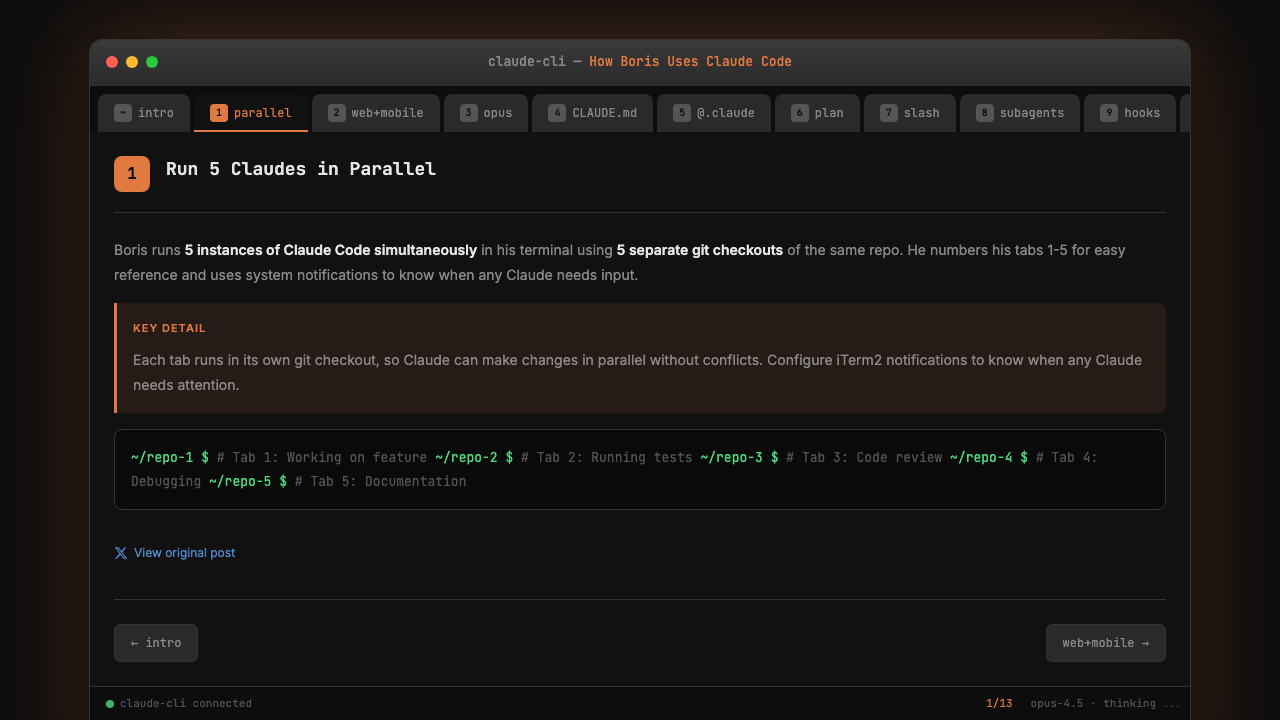Open the View original post link

point(184,553)
